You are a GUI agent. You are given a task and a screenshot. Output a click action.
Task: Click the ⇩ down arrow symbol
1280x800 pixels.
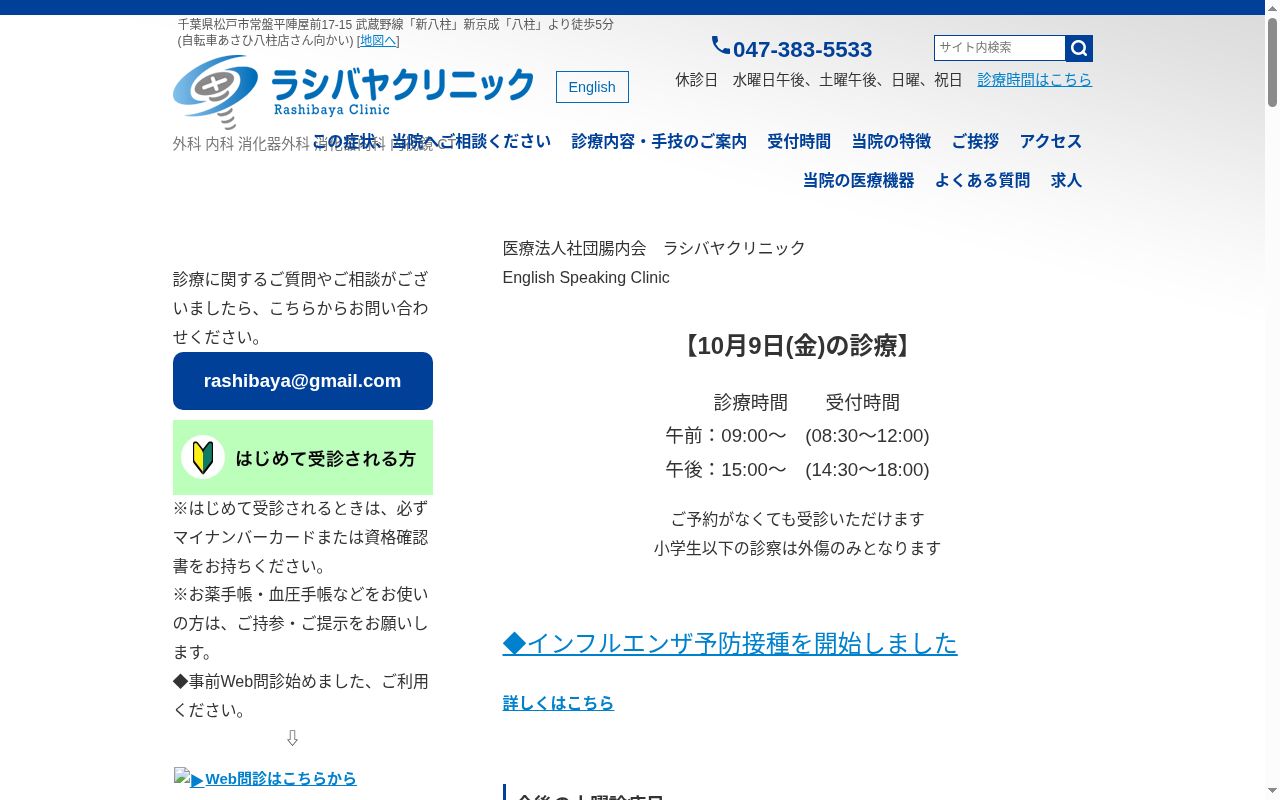tap(292, 738)
